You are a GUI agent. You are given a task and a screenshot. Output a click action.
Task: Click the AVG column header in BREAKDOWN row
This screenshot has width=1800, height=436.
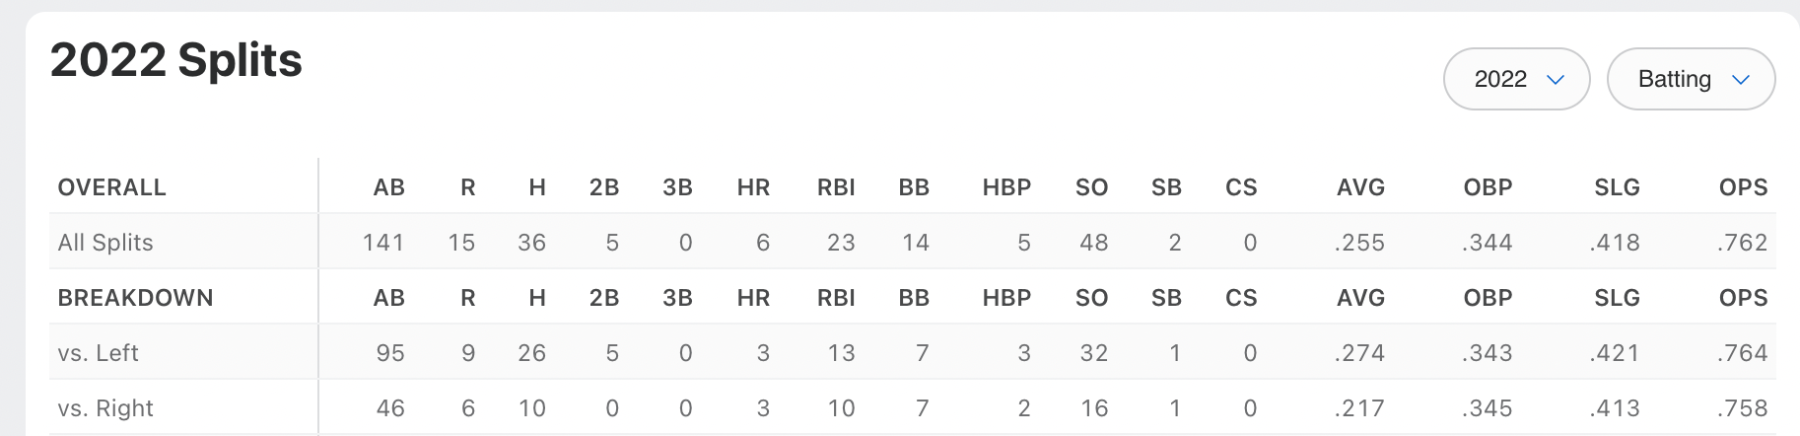click(1360, 298)
